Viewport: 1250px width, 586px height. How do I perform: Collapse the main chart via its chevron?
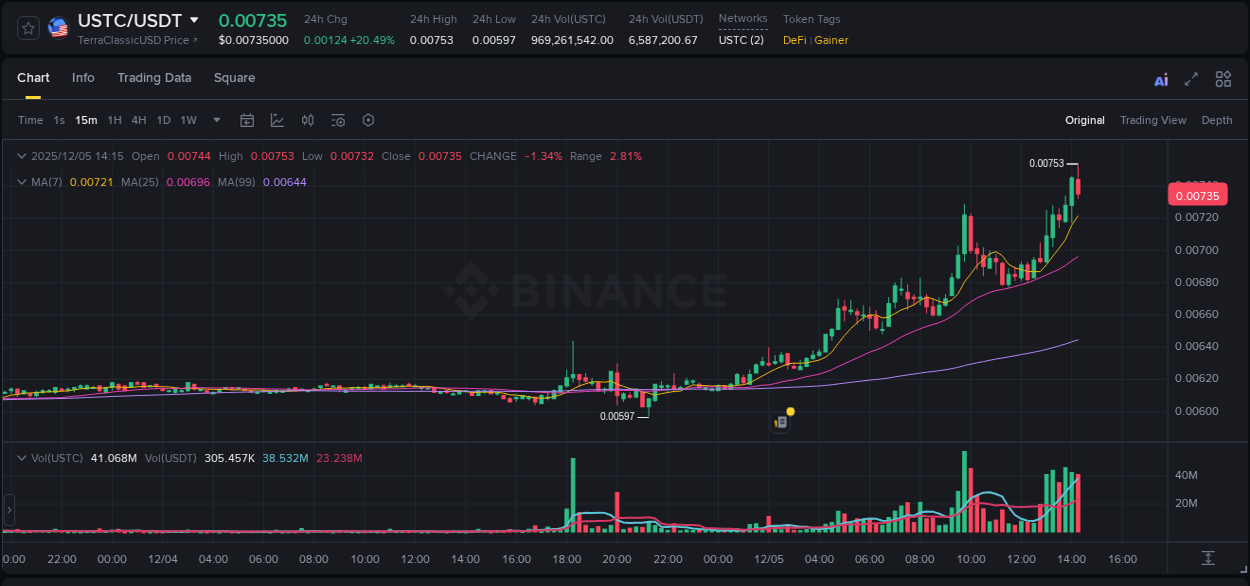click(x=21, y=156)
